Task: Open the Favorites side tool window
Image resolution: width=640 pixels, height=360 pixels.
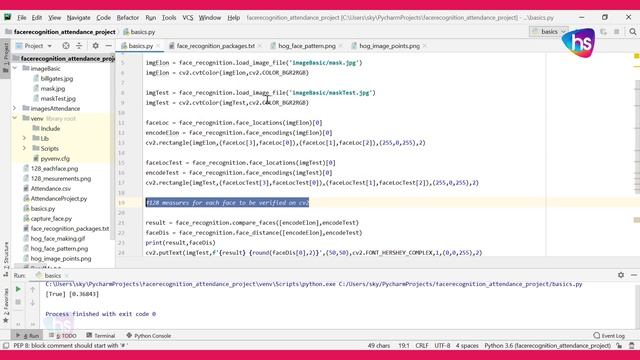Action: (x=6, y=305)
